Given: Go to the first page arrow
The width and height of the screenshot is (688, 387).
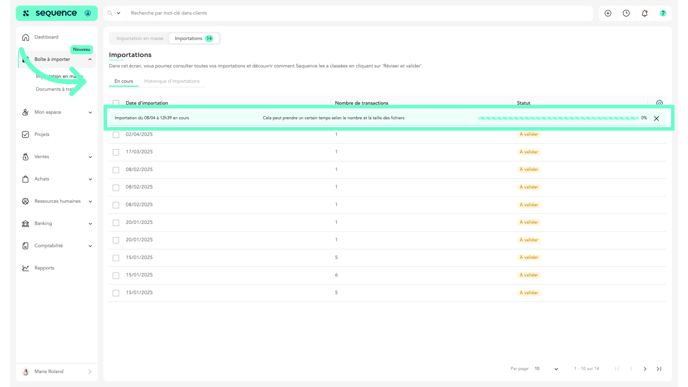Looking at the screenshot, I should point(617,369).
